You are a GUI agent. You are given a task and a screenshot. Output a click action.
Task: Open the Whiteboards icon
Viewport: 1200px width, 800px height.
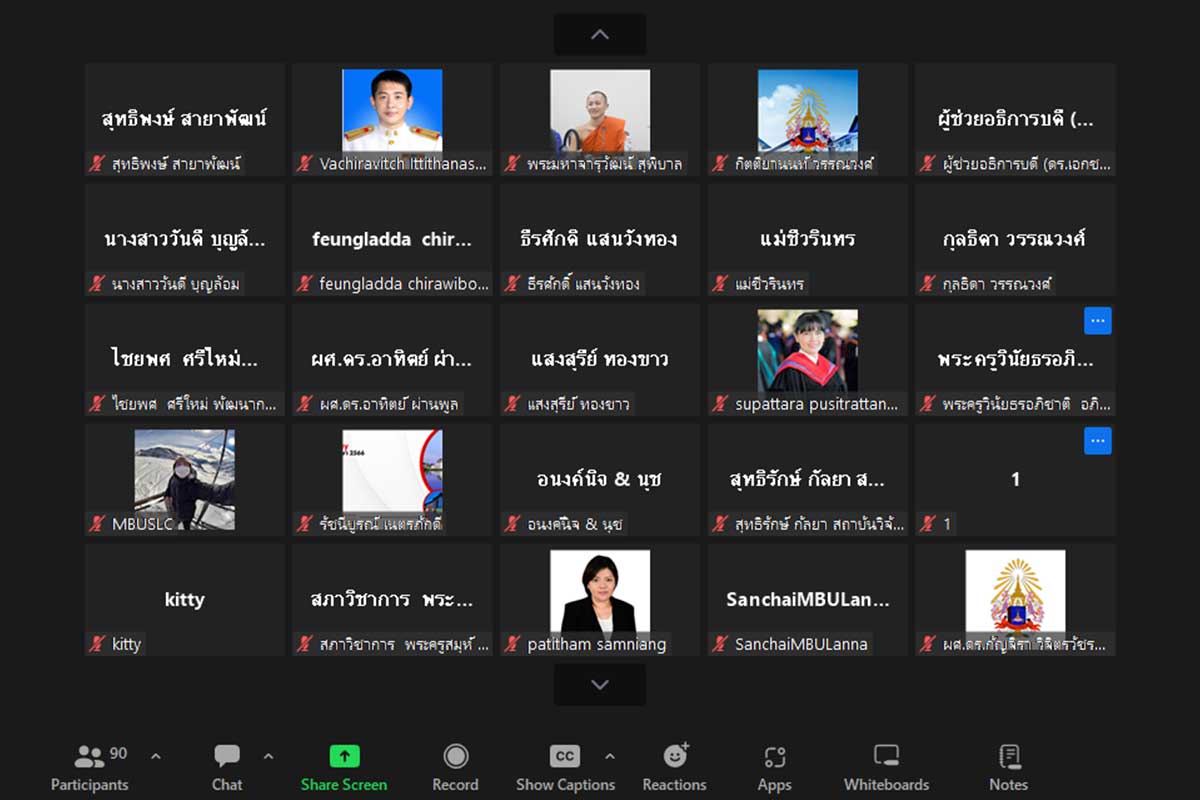pyautogui.click(x=886, y=756)
